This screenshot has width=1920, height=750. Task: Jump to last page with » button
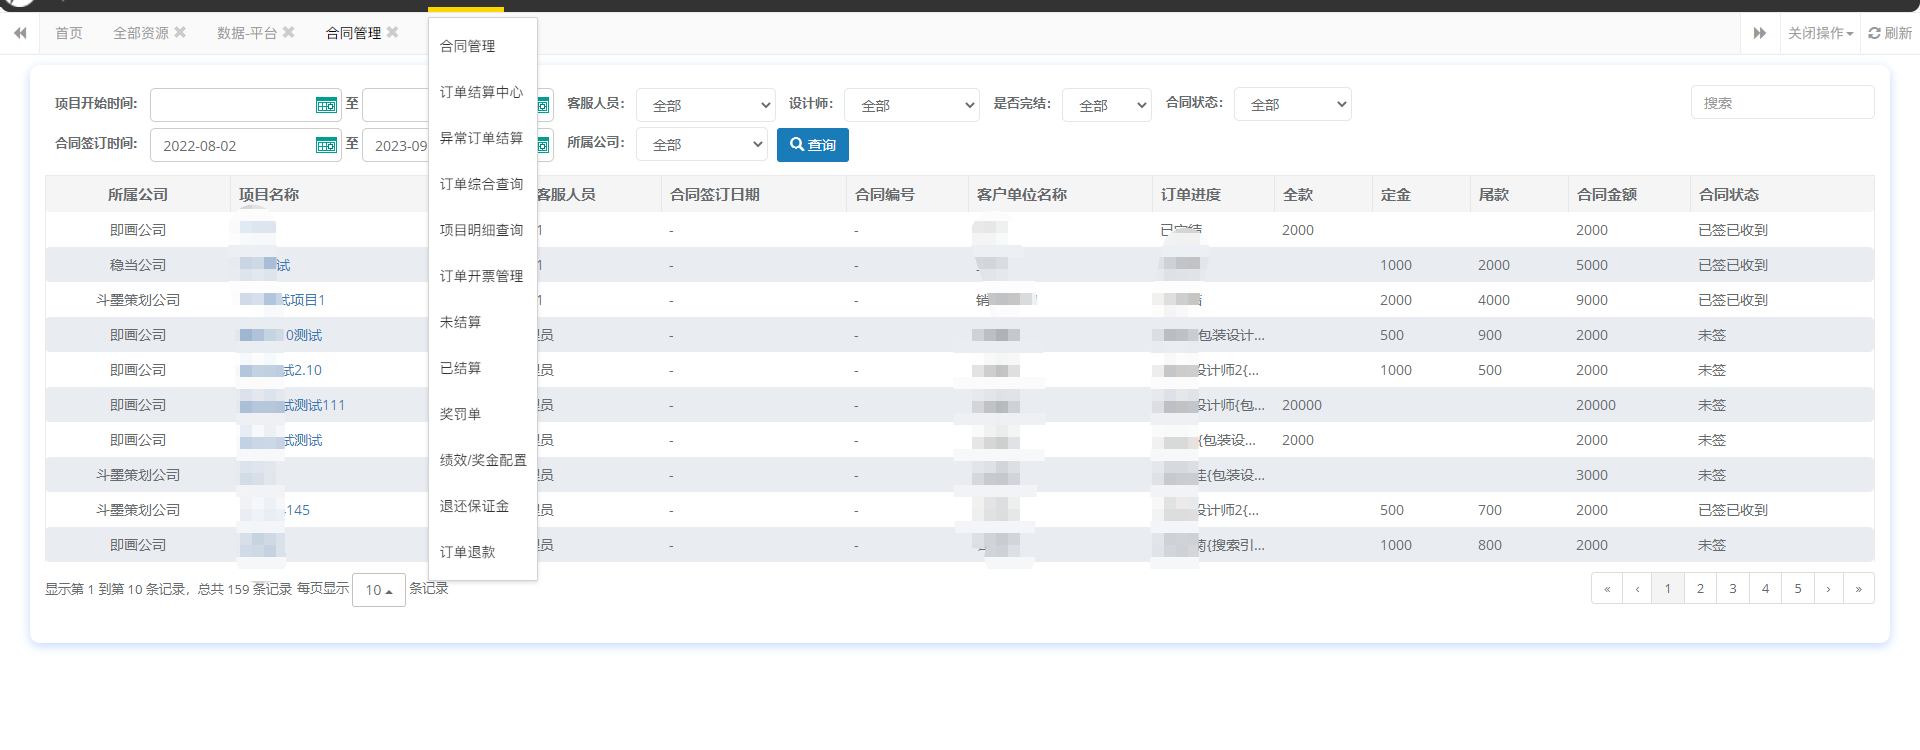(x=1858, y=588)
